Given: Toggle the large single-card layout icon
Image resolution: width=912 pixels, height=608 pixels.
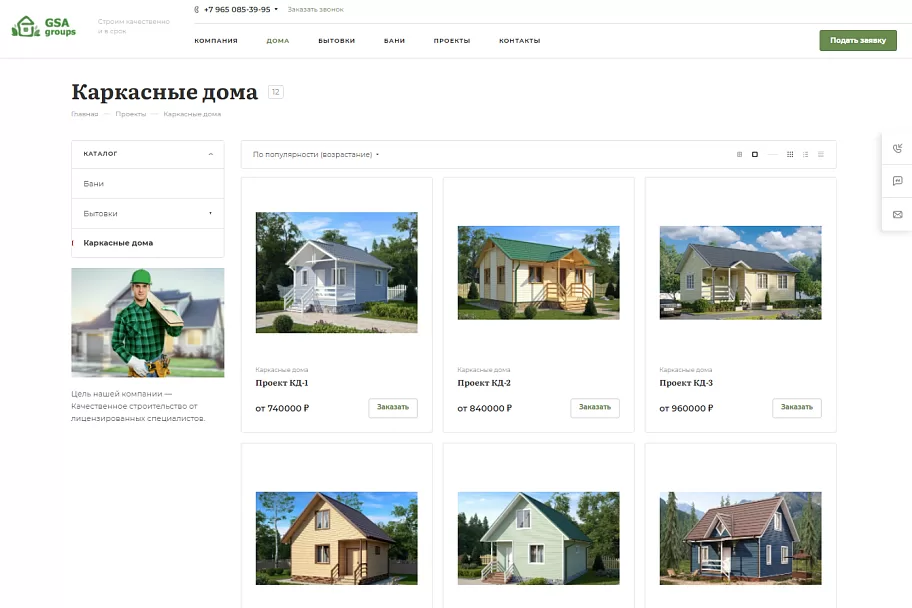Looking at the screenshot, I should click(x=754, y=154).
